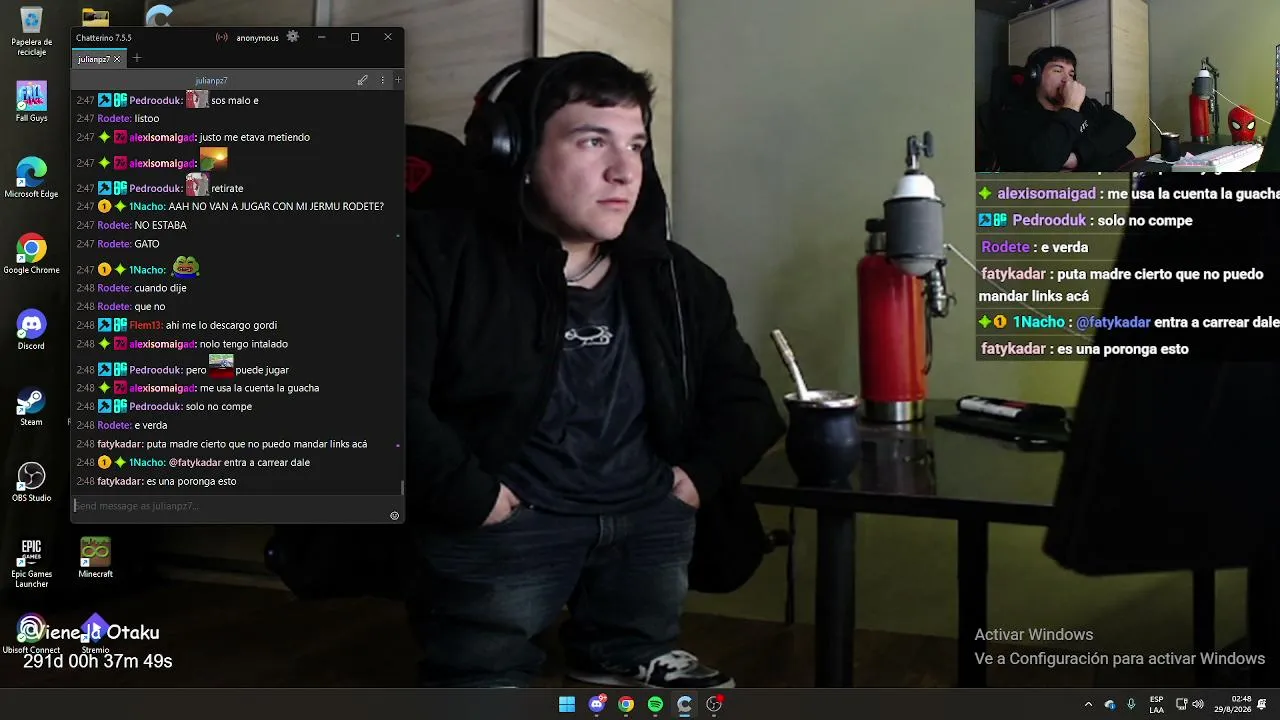Click the julianpz7 split header title
This screenshot has height=720, width=1280.
point(211,80)
